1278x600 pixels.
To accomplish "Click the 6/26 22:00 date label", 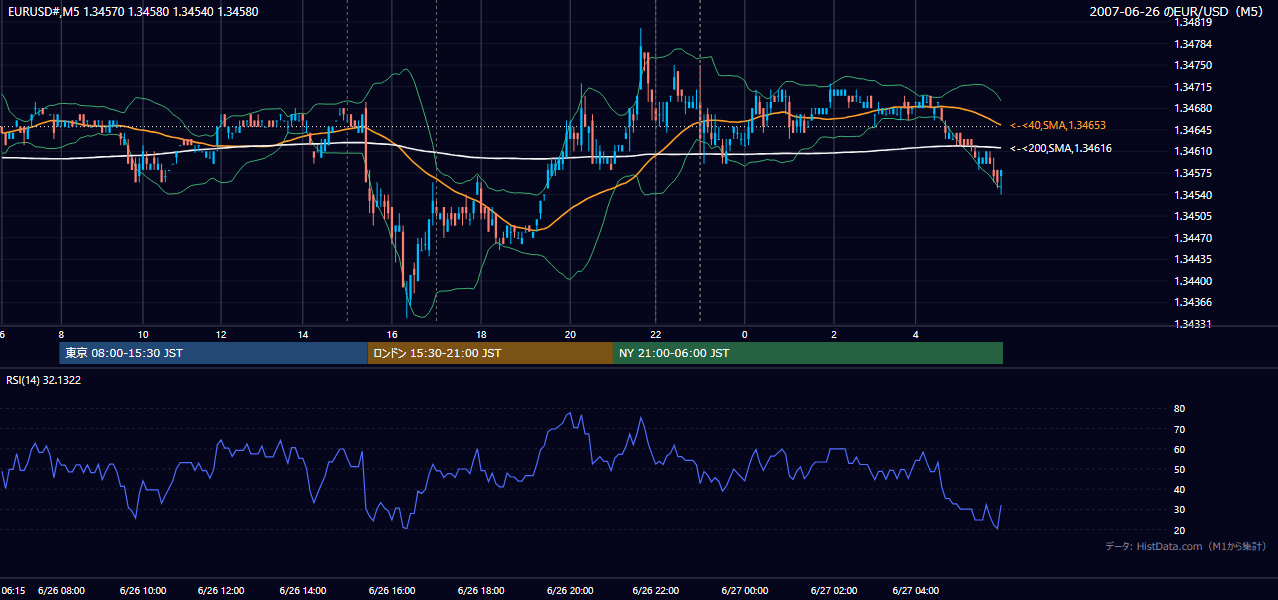I will [657, 590].
